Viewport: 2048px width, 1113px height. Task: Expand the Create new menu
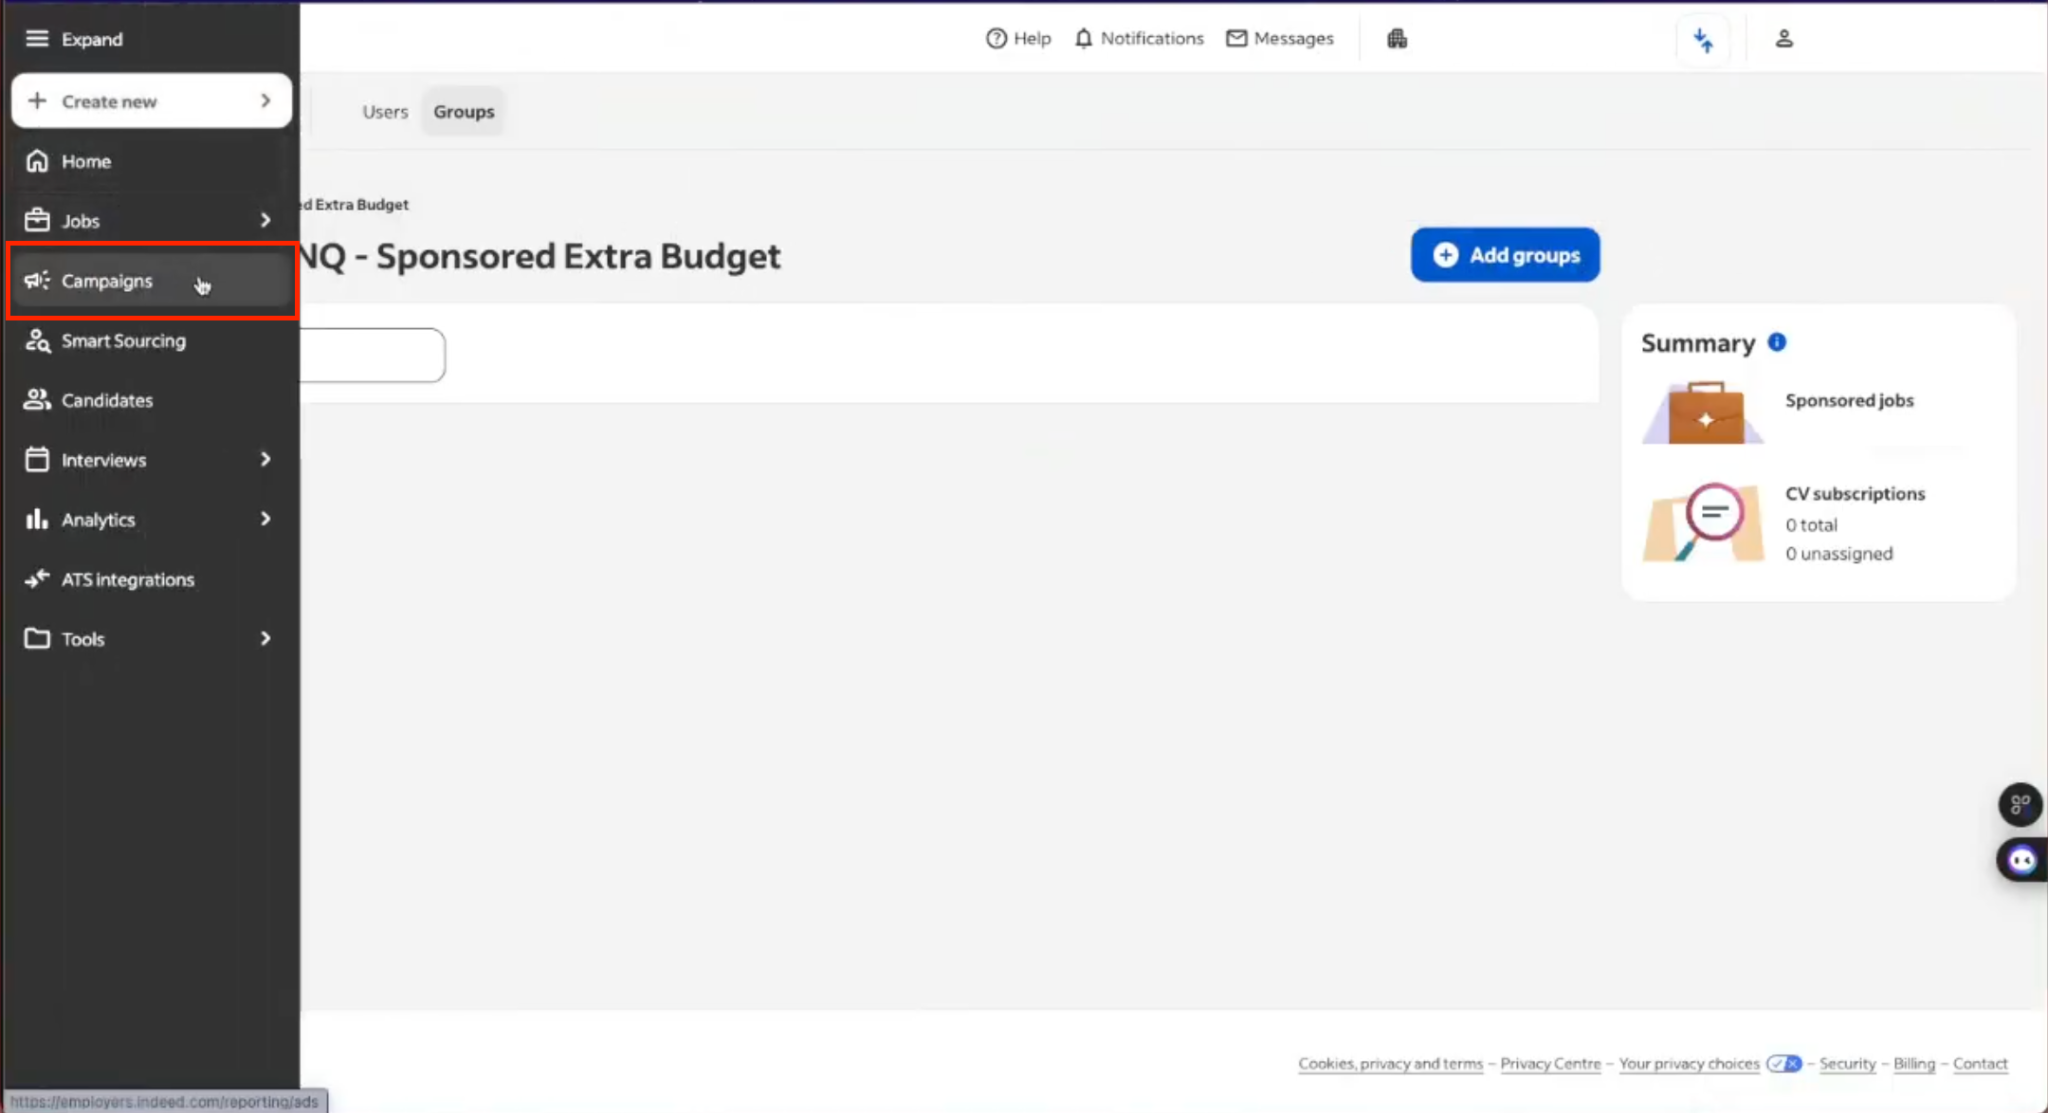152,101
